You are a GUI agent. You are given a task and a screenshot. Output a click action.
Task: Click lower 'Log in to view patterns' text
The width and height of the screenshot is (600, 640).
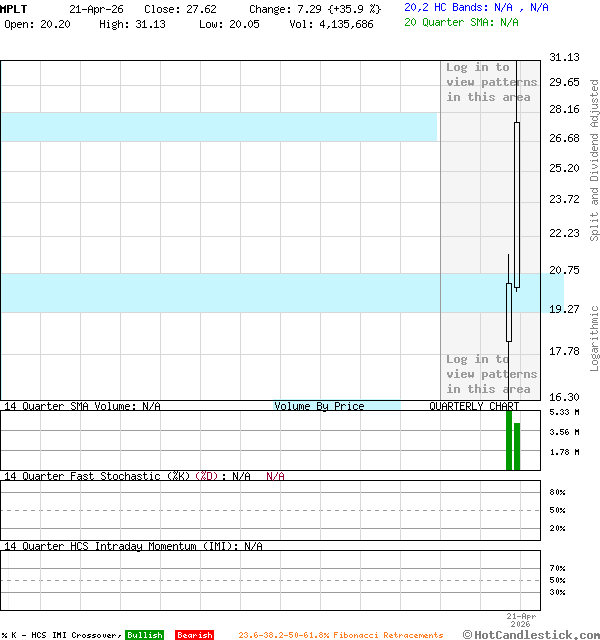491,374
